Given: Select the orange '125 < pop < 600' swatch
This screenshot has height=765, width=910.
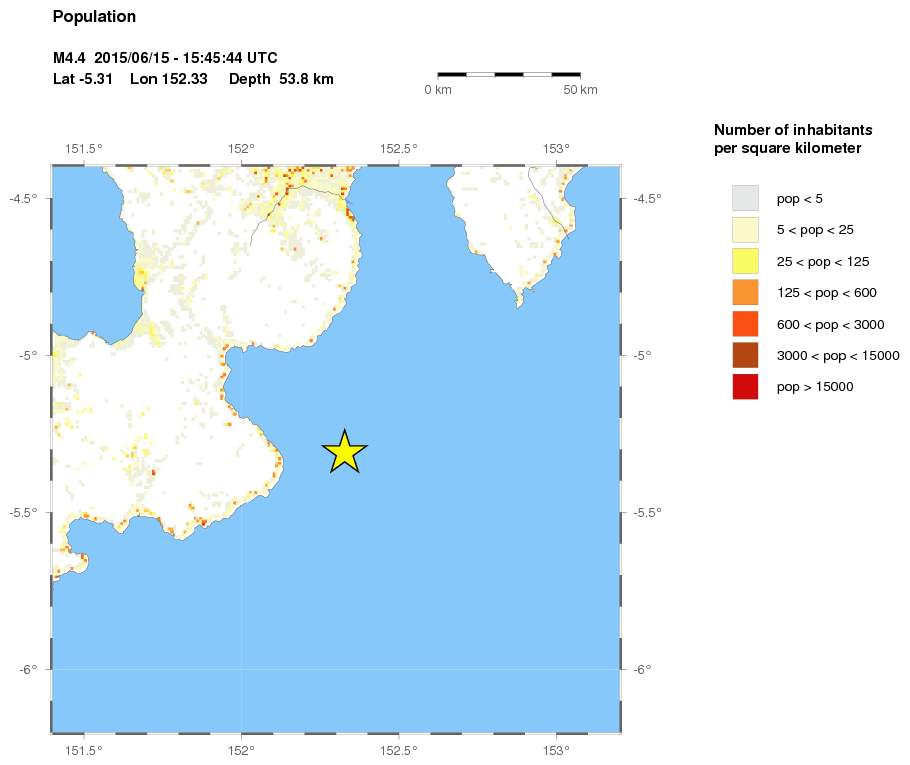Looking at the screenshot, I should 745,292.
